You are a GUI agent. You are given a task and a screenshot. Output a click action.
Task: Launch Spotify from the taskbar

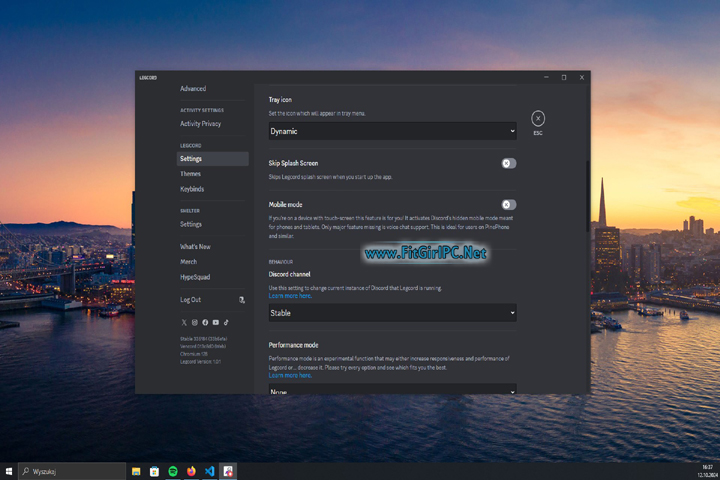coord(172,471)
